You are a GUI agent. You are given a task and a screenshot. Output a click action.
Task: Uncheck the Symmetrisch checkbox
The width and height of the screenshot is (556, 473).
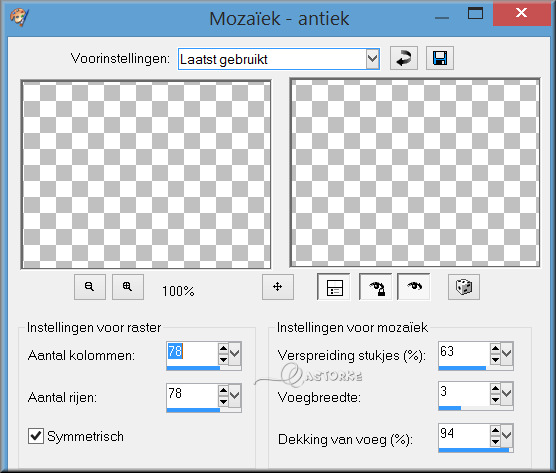tap(36, 436)
